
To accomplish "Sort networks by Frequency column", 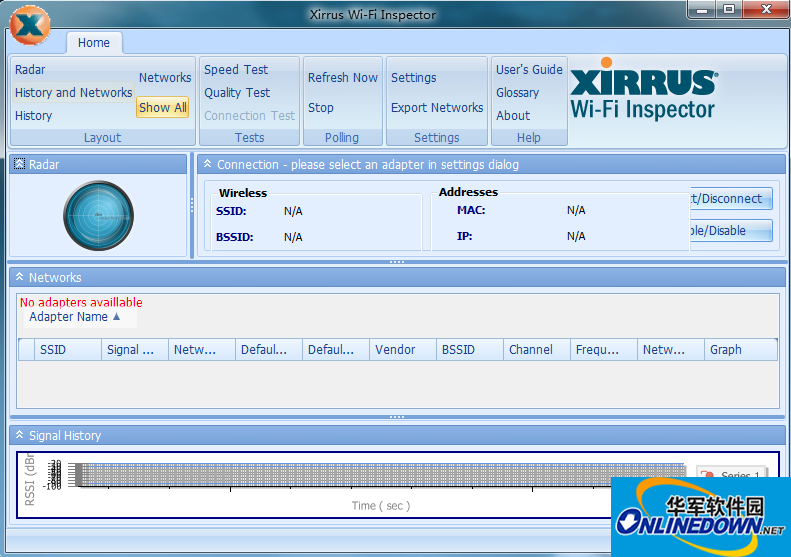I will pos(604,350).
